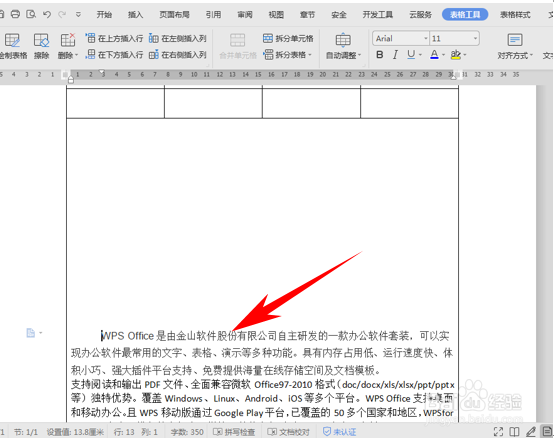Toggle italic formatting
Screen dimensions: 554x439
395,55
